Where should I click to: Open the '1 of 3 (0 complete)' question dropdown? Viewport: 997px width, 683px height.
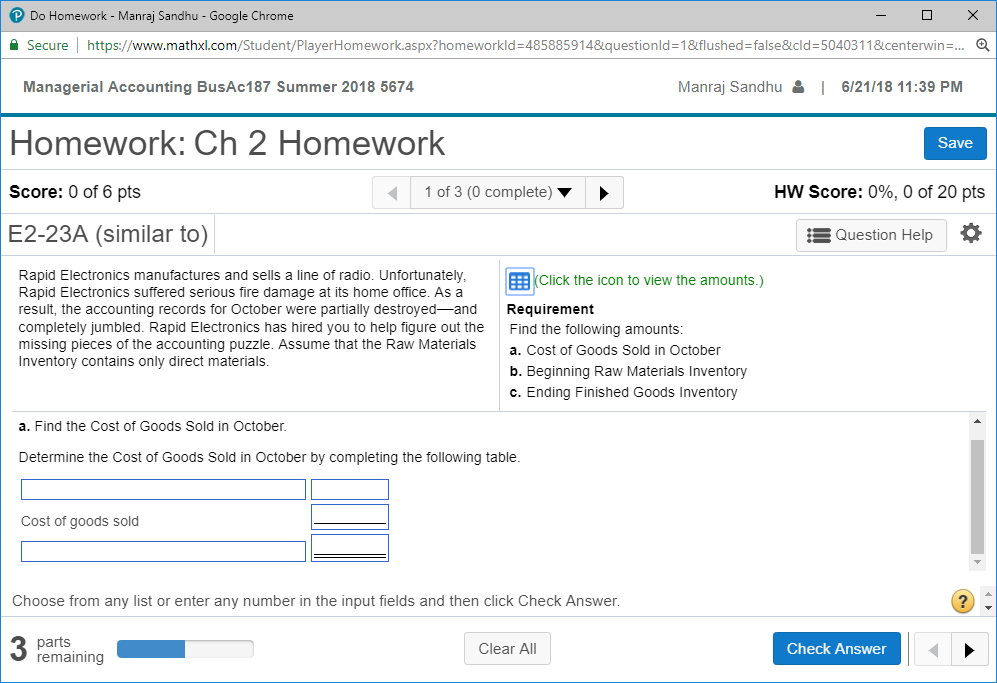(497, 192)
